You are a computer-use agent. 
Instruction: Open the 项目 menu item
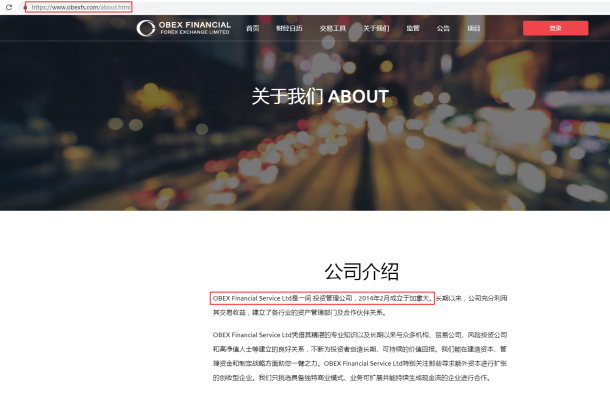(x=473, y=28)
